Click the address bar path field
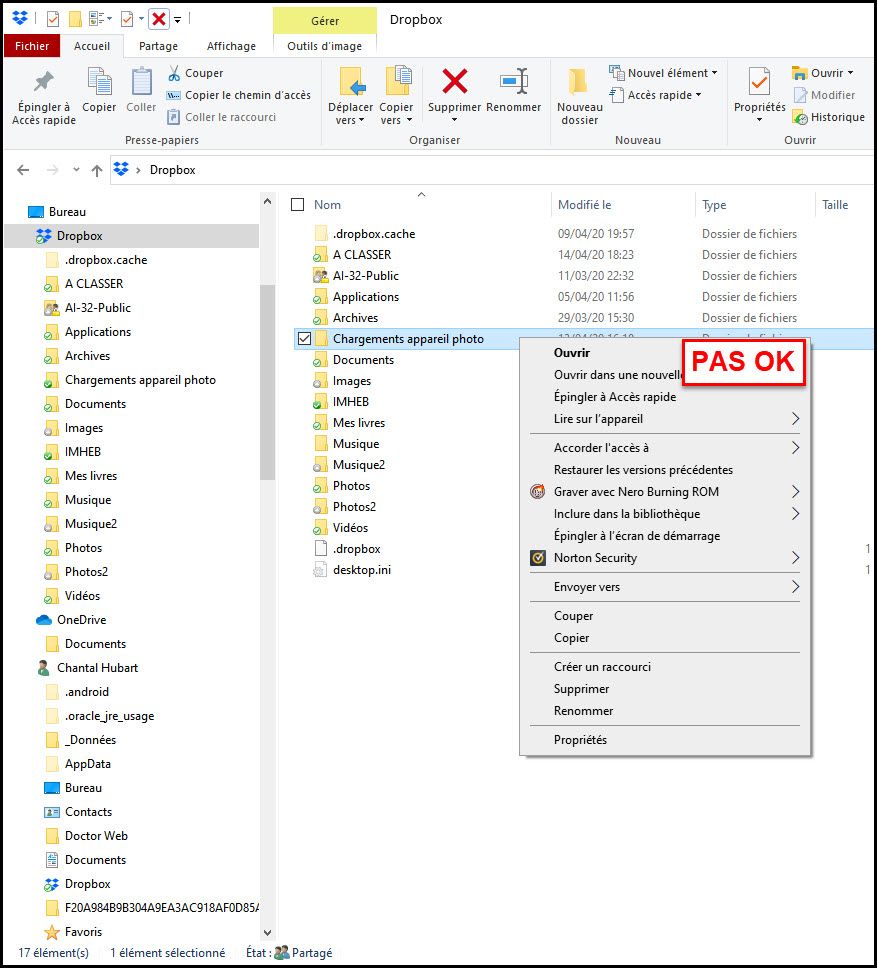The height and width of the screenshot is (968, 877). (494, 170)
